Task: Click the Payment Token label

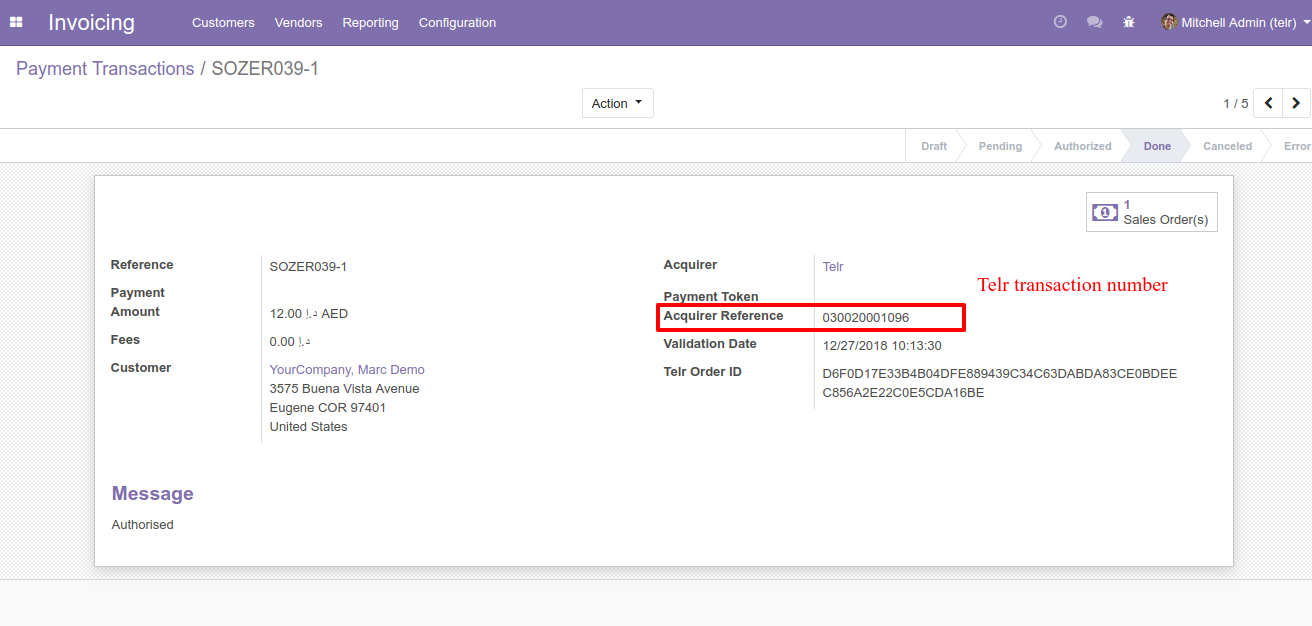Action: coord(711,297)
